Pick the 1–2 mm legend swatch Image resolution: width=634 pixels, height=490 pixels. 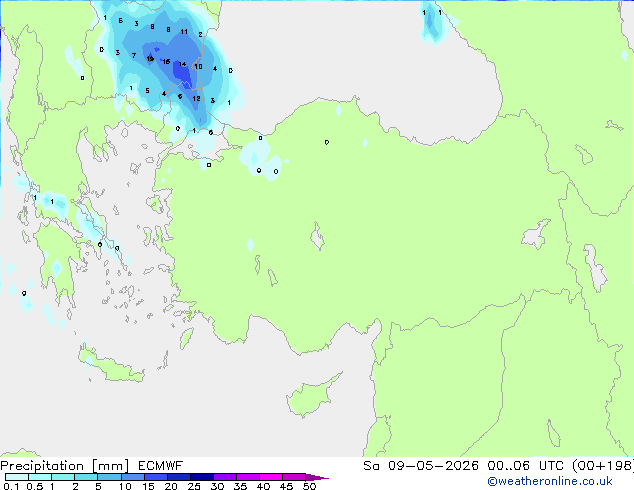click(63, 477)
